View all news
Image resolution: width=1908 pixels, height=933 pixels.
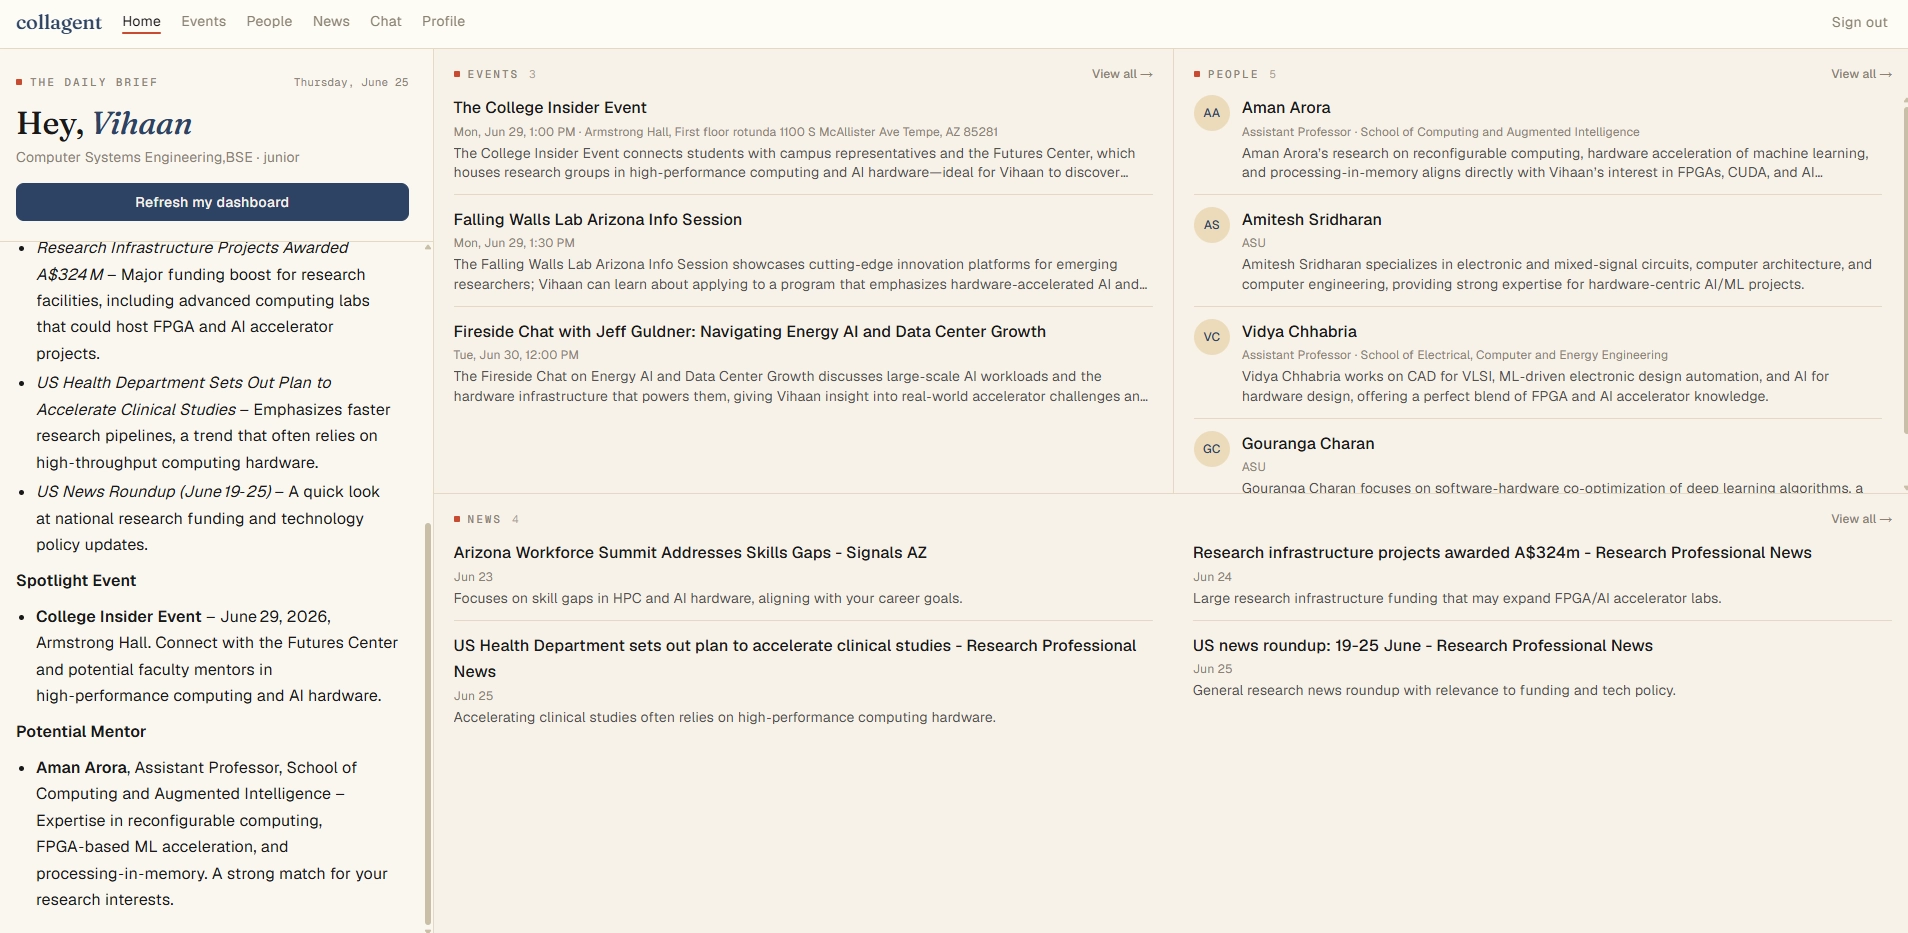(x=1861, y=519)
